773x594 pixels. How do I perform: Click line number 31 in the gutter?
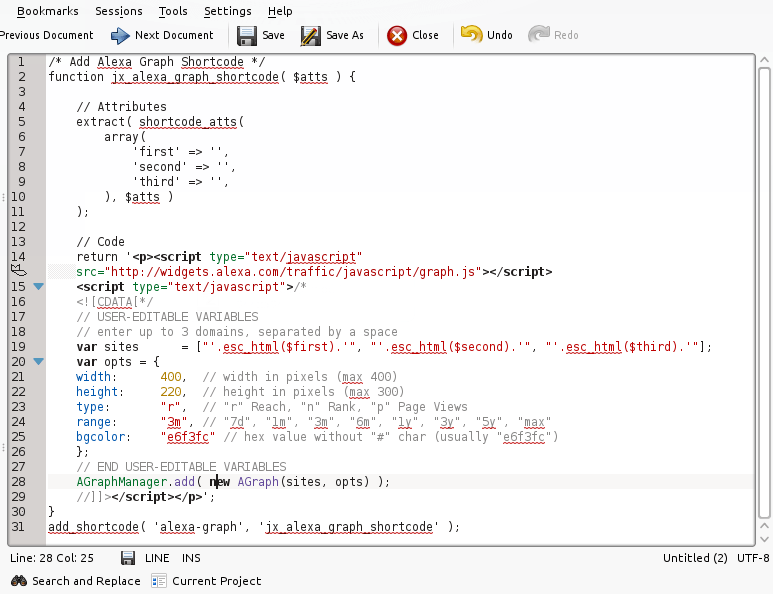[18, 526]
